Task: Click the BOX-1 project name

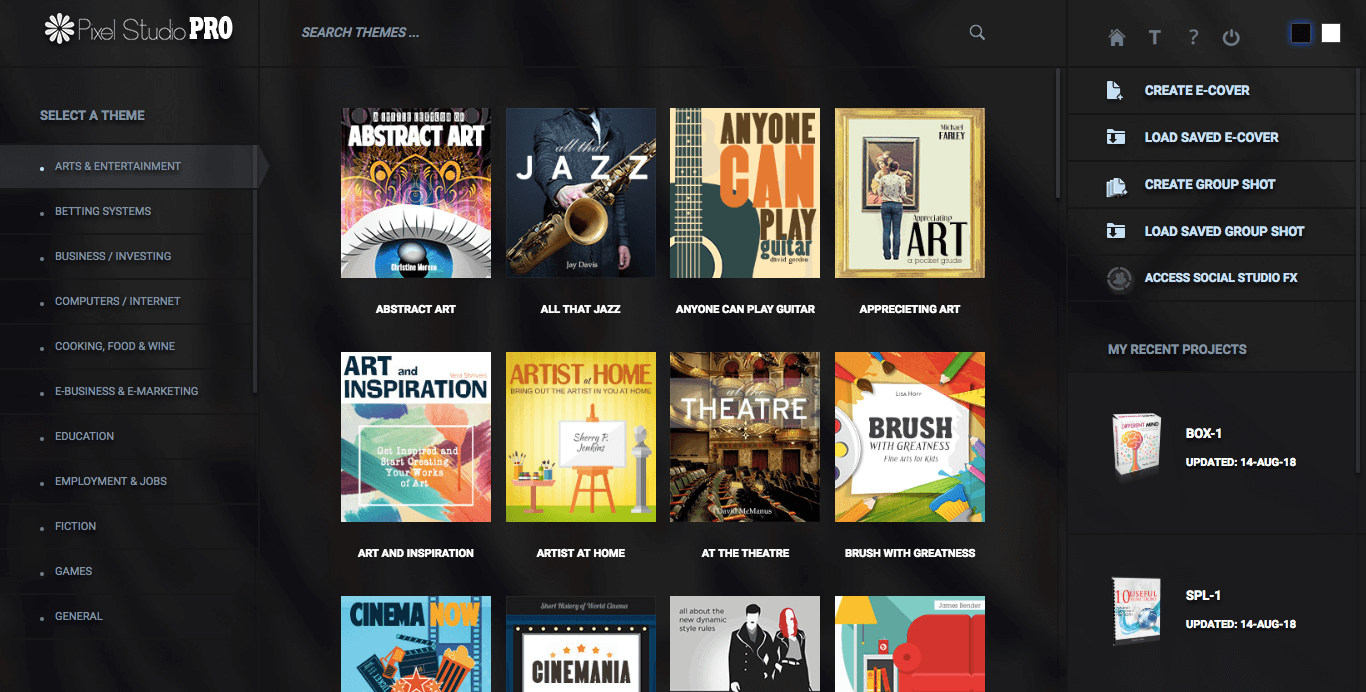Action: point(1204,434)
